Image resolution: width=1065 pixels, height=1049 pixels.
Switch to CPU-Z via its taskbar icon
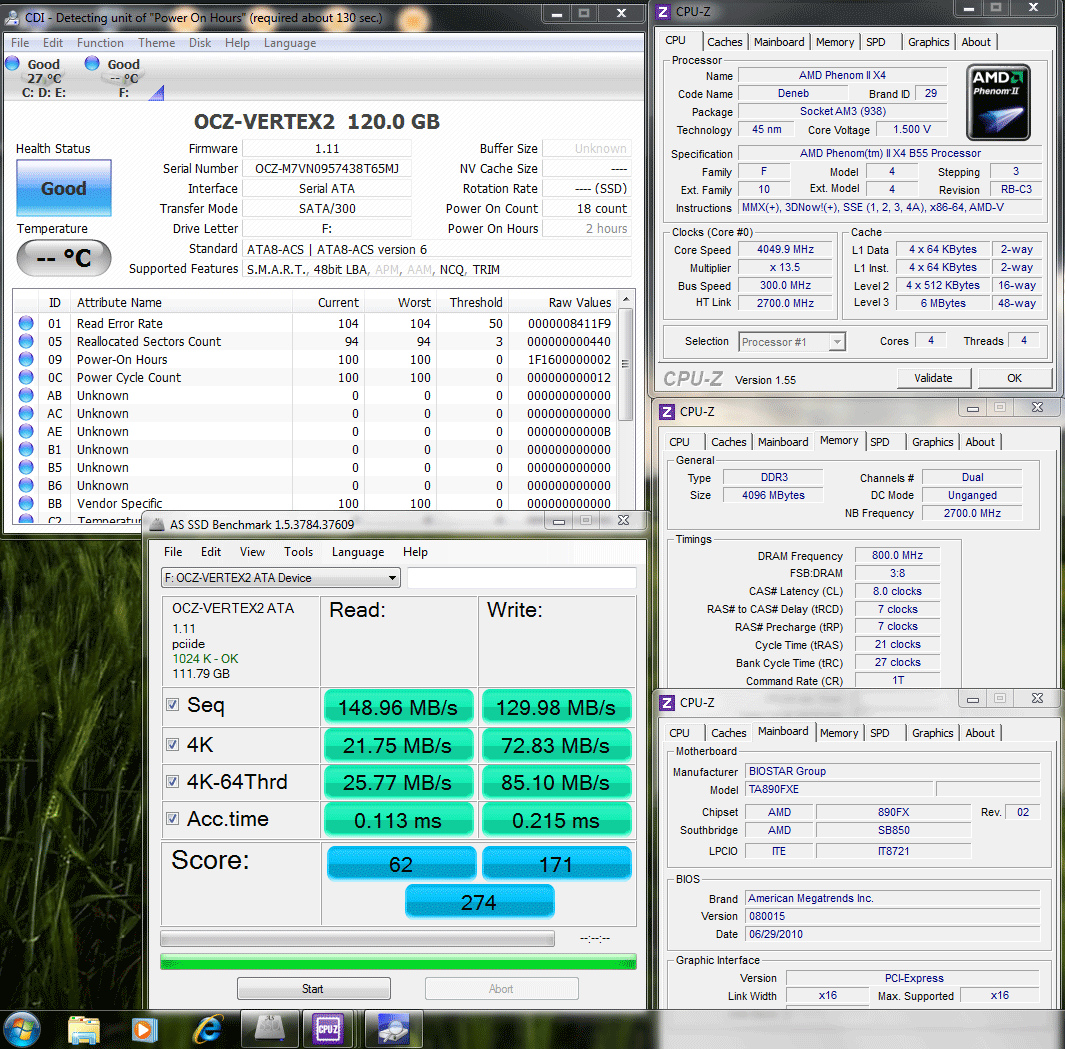point(328,1028)
